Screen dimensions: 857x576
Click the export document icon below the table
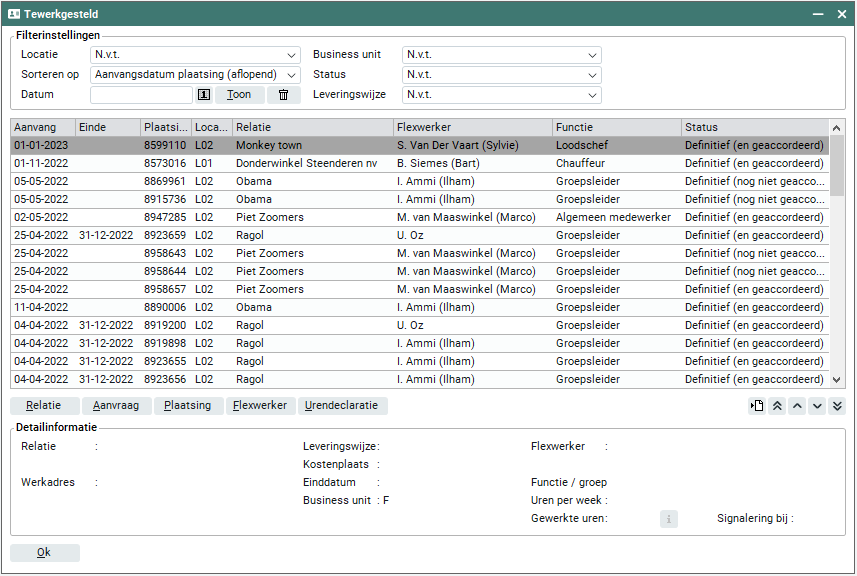pyautogui.click(x=757, y=406)
